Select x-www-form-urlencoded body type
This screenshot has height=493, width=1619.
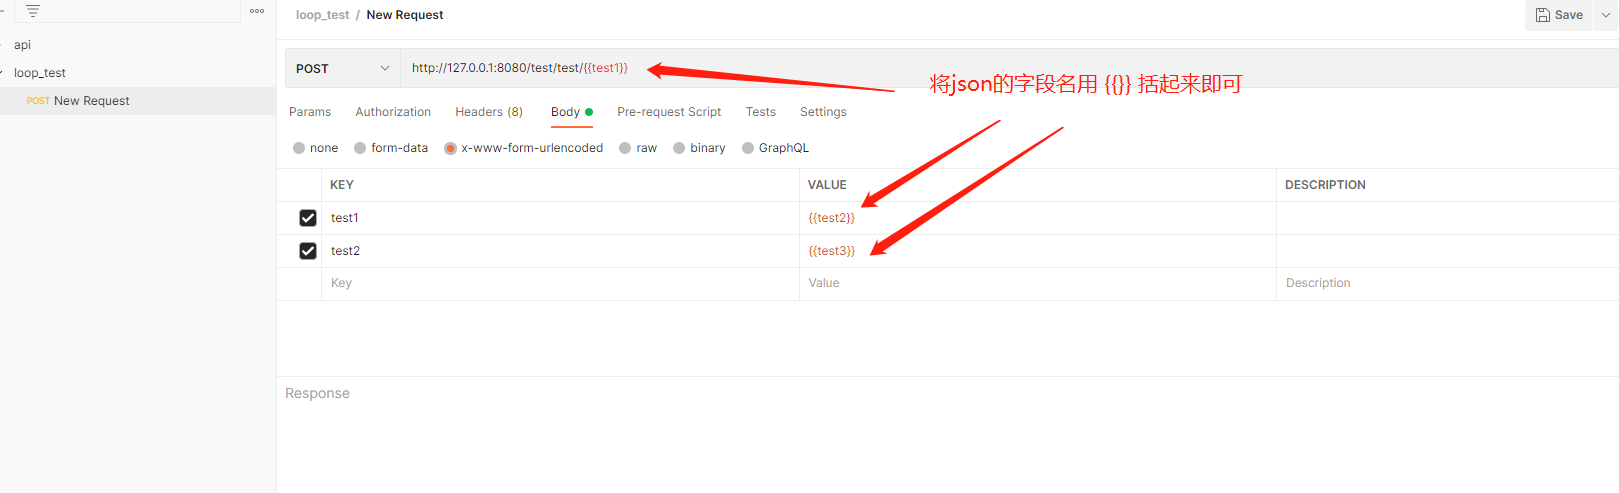coord(451,148)
